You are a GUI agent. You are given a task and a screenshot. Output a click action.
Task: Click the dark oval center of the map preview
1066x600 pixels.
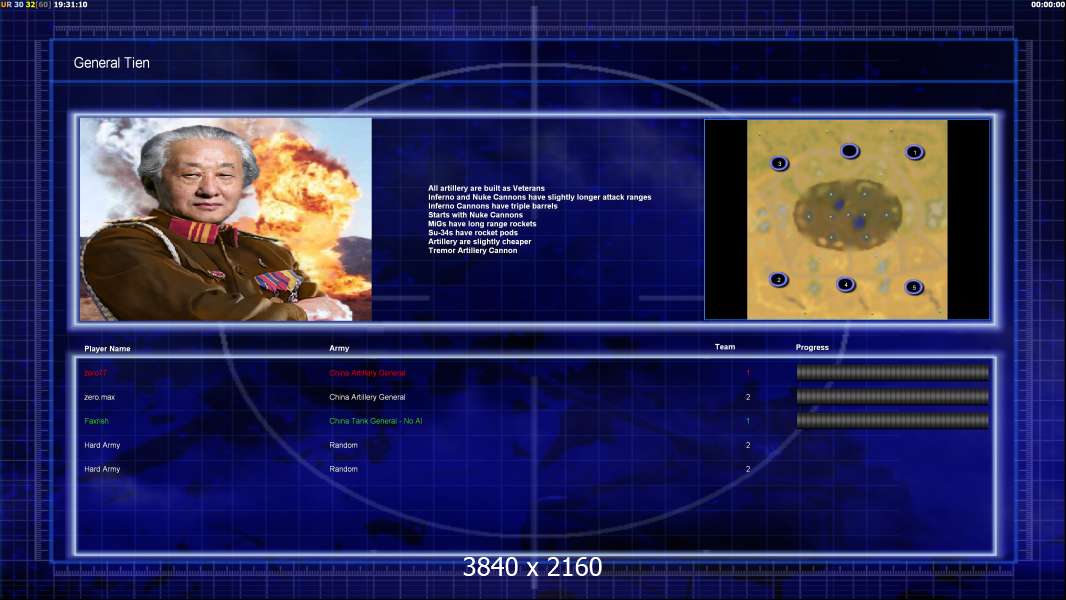848,214
